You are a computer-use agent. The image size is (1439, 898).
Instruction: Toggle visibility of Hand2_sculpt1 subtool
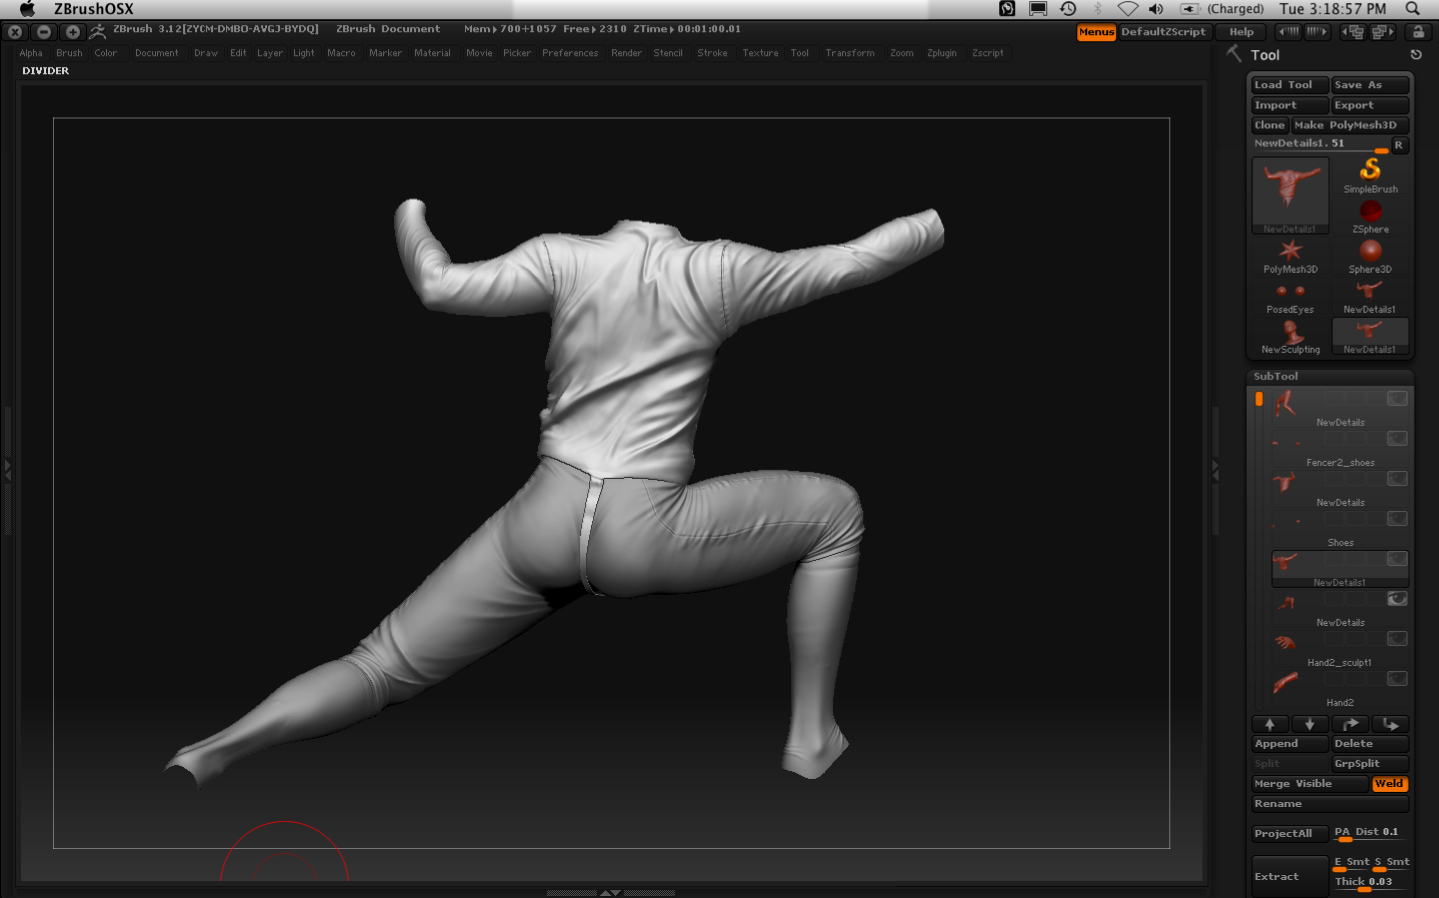pyautogui.click(x=1397, y=639)
